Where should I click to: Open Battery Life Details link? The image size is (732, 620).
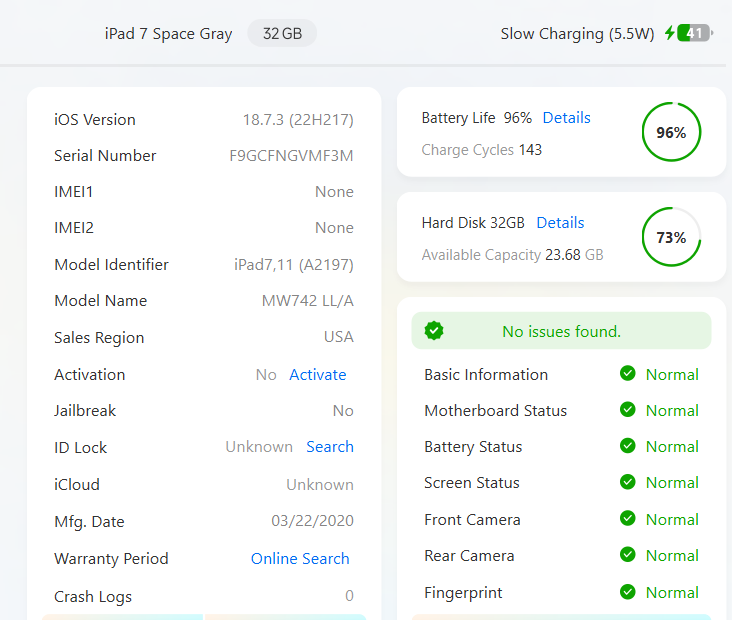(x=566, y=118)
